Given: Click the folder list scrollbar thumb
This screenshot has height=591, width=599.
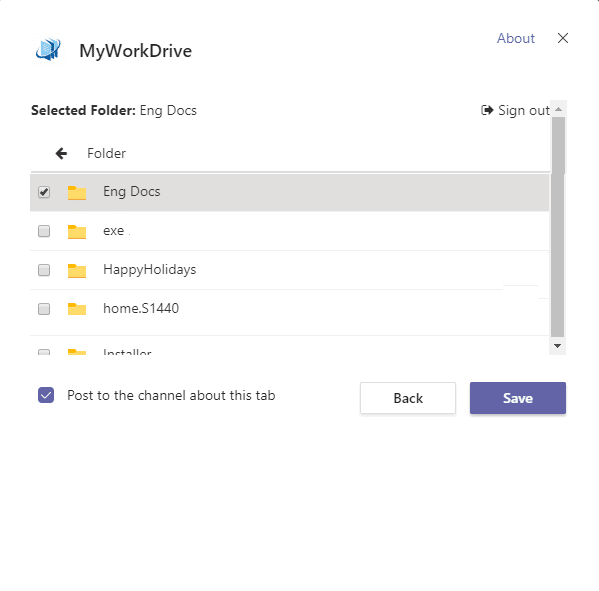Looking at the screenshot, I should pyautogui.click(x=558, y=227).
